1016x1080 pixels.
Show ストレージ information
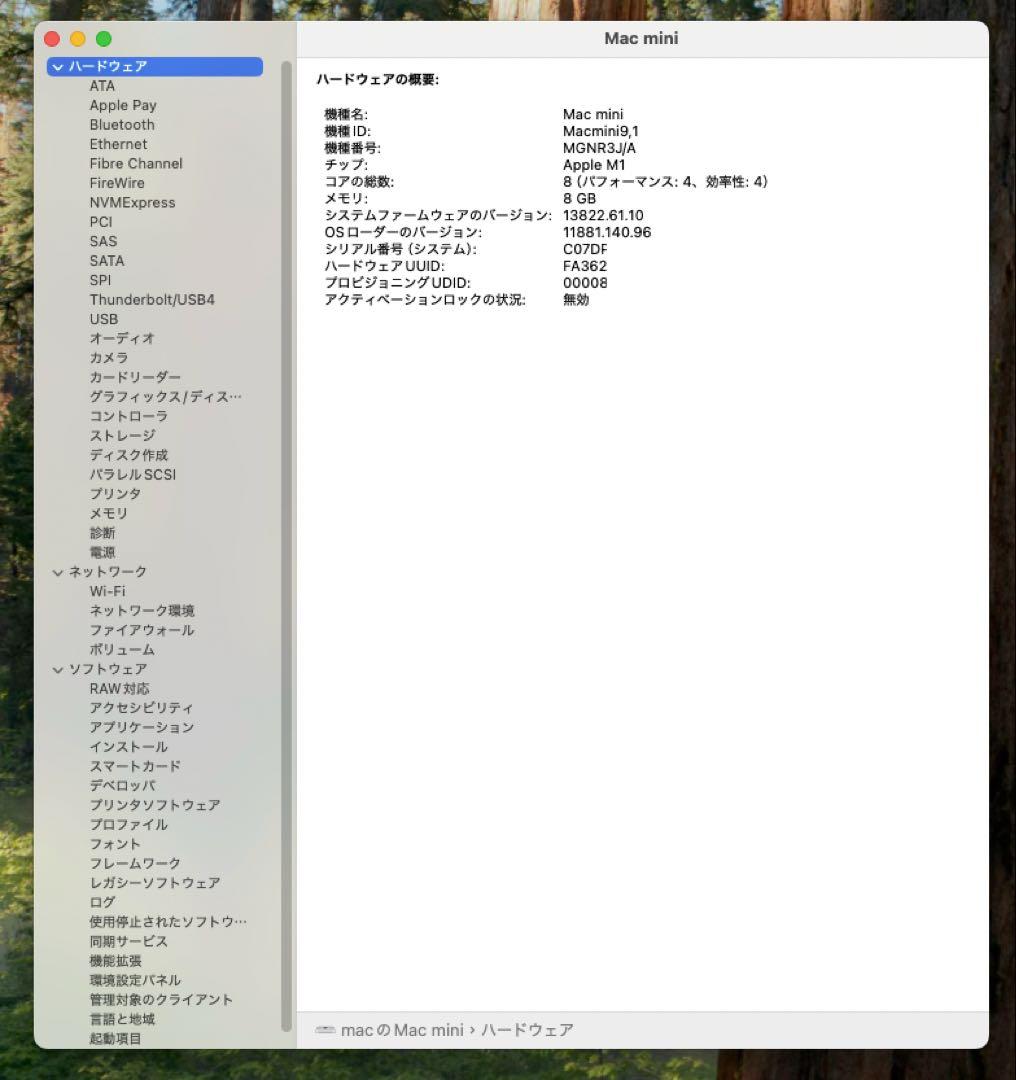click(x=123, y=435)
